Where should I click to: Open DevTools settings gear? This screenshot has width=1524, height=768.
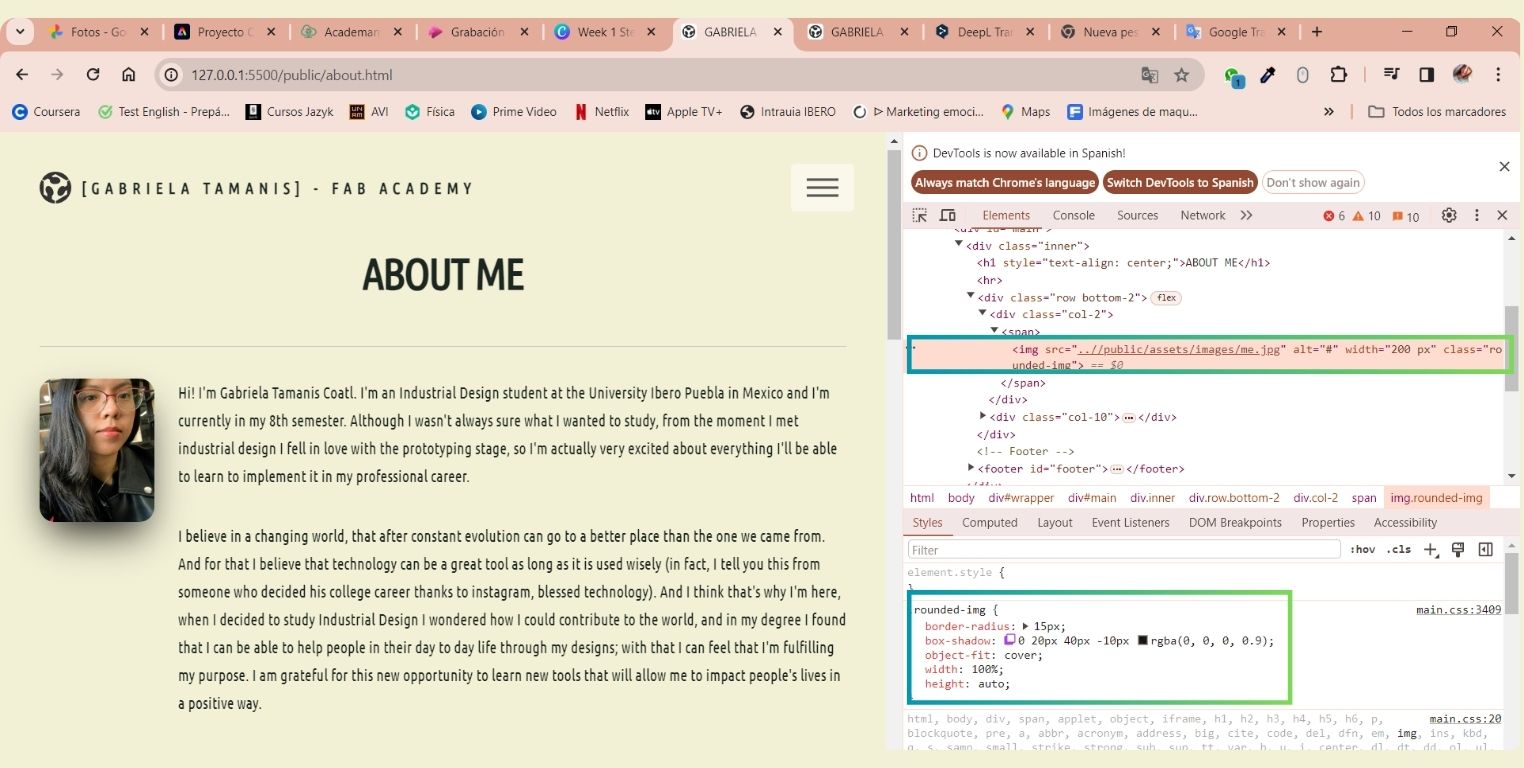[x=1449, y=215]
